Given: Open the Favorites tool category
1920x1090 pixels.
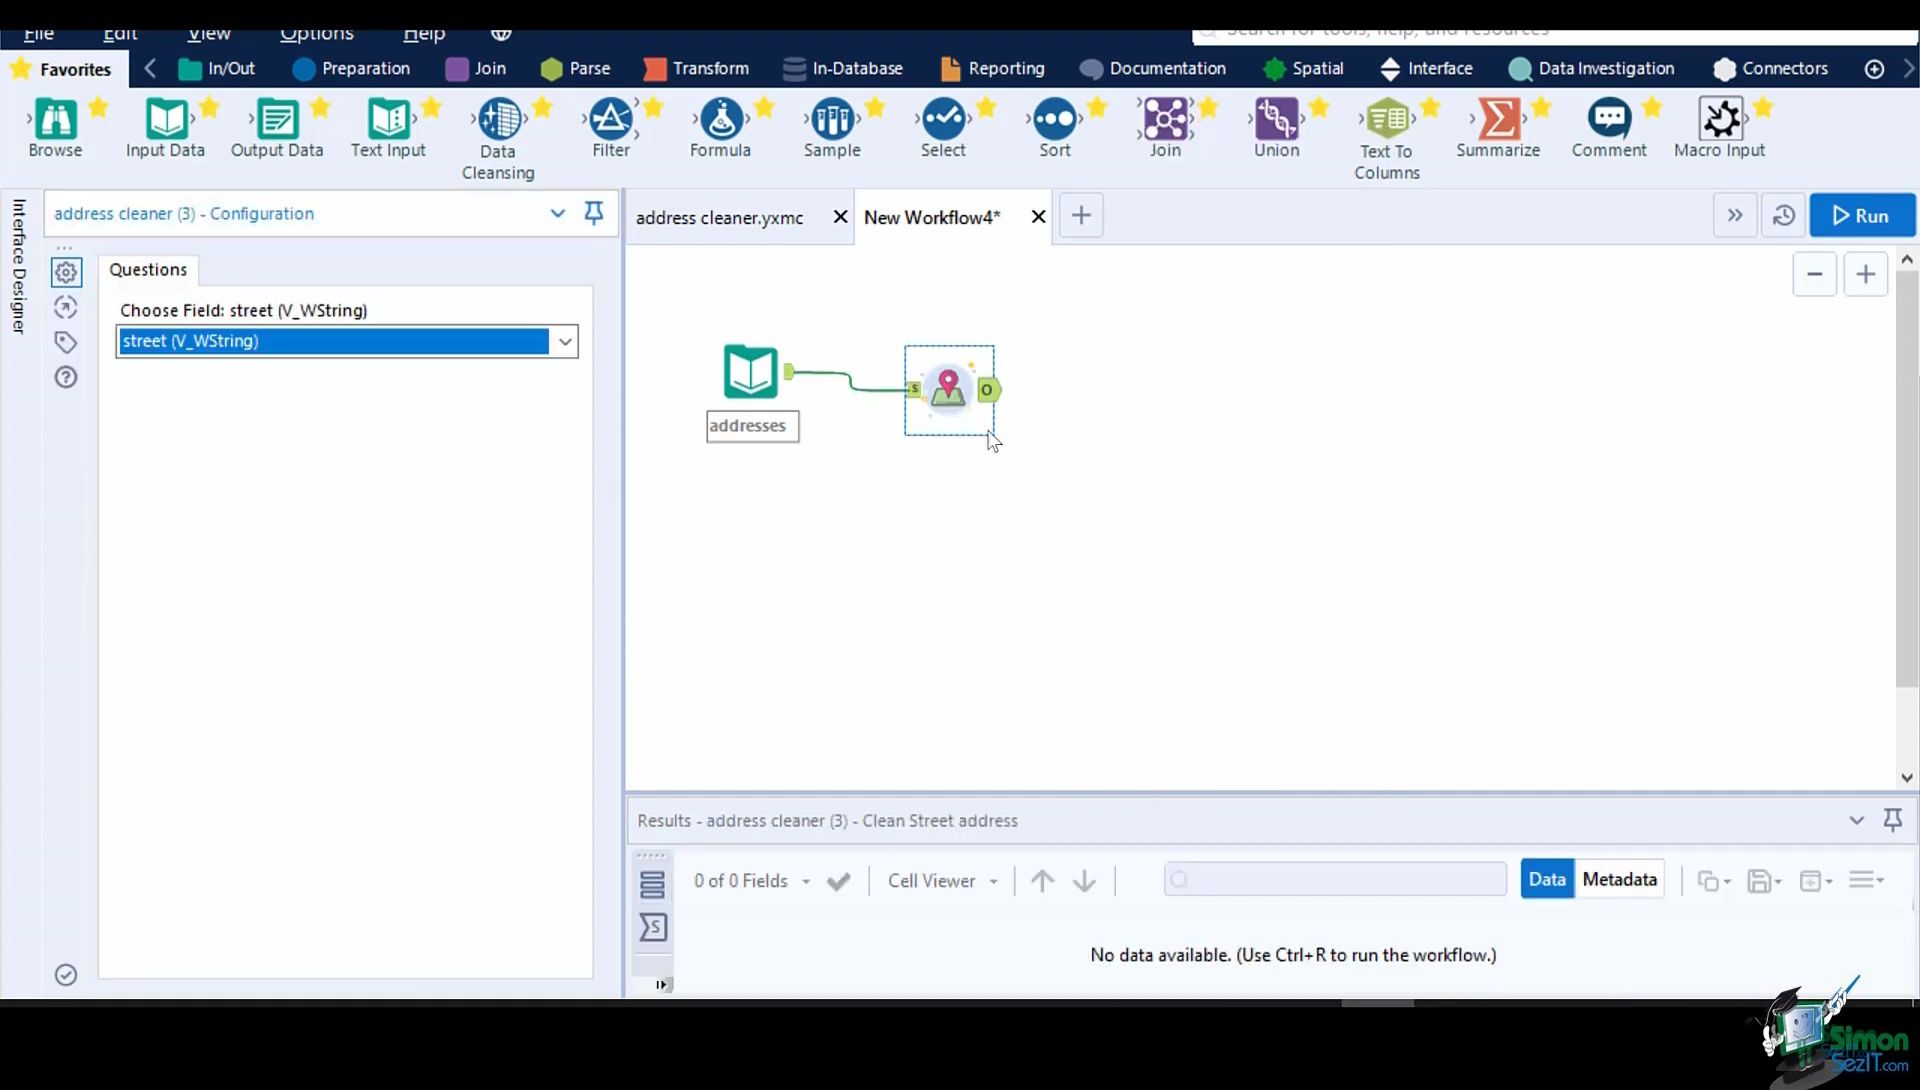Looking at the screenshot, I should coord(62,69).
